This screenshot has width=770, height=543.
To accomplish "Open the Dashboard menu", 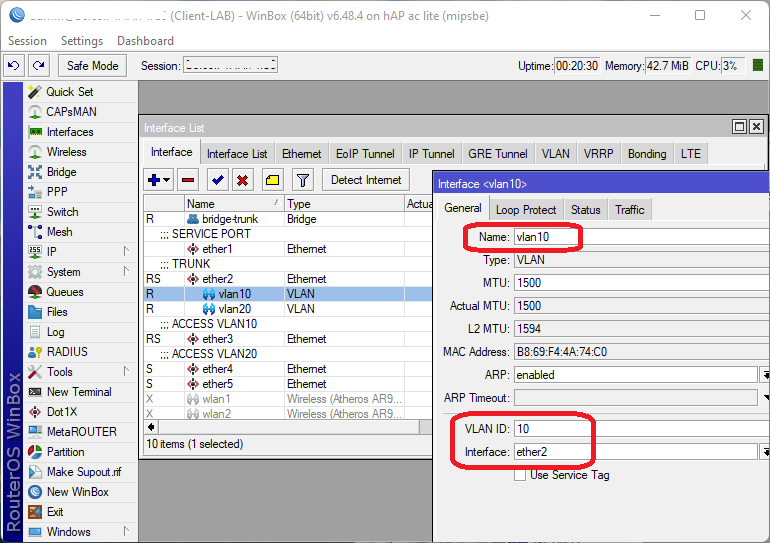I will [145, 41].
